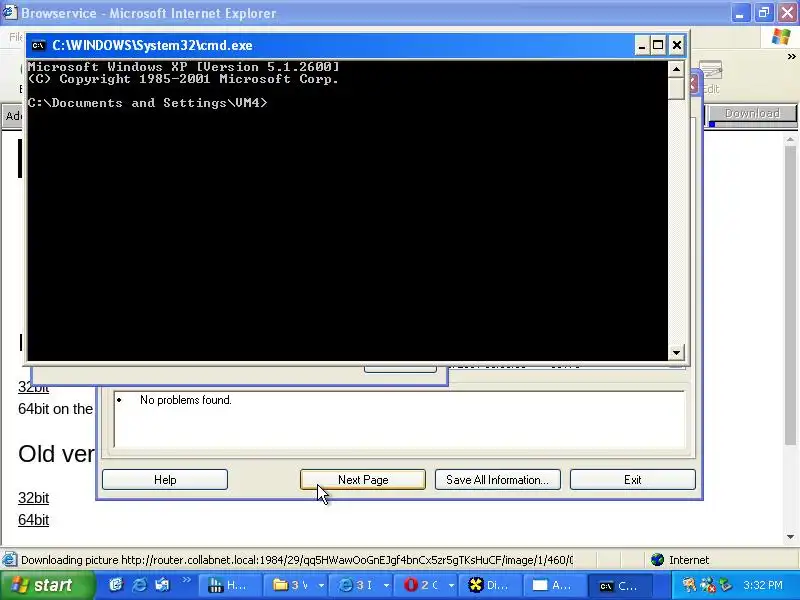Maximize the cmd.exe window
The width and height of the screenshot is (800, 600).
[x=658, y=45]
